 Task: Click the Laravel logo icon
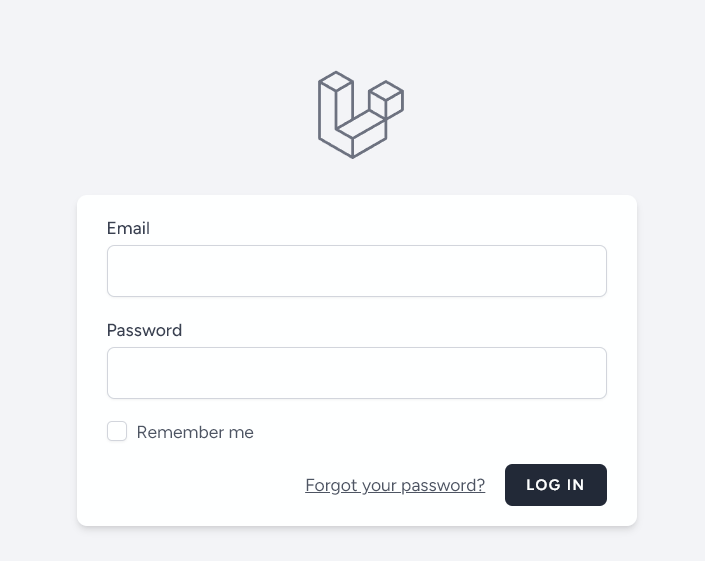(361, 115)
